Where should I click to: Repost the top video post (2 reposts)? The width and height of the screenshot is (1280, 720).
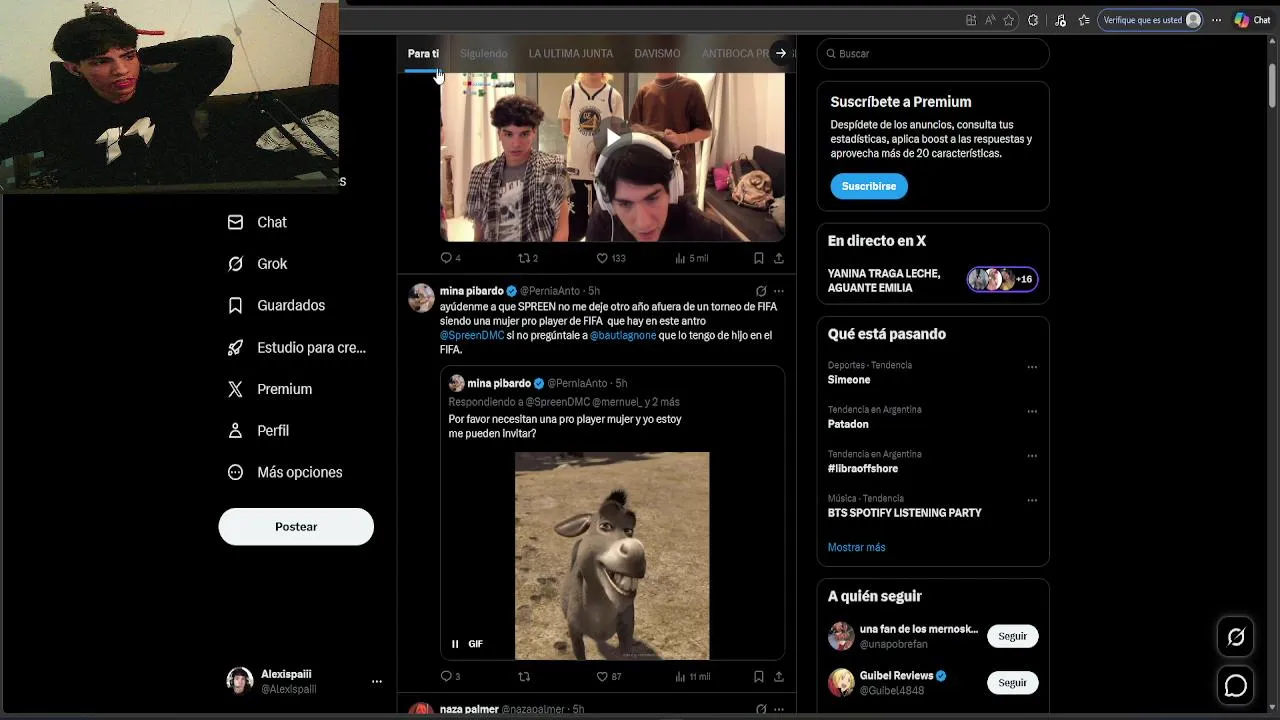(527, 258)
